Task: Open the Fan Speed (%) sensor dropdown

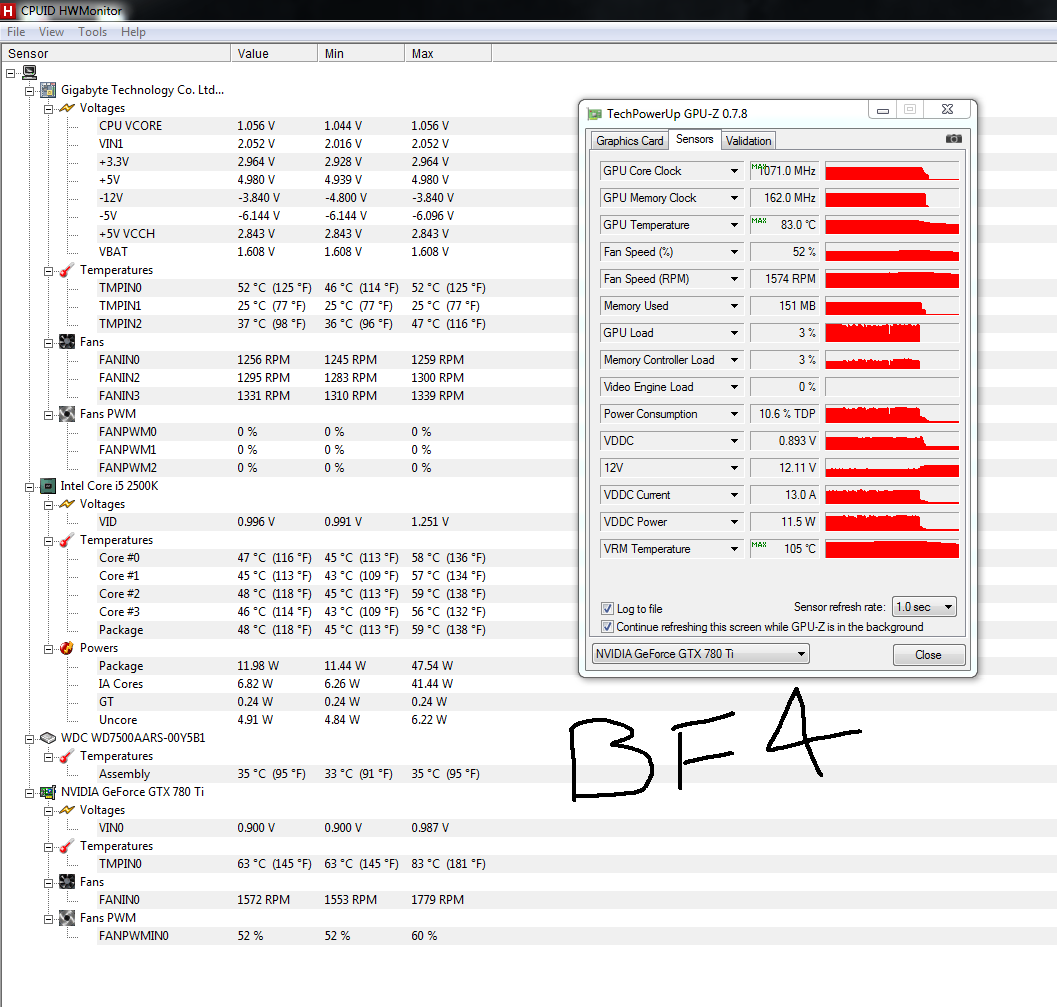Action: point(734,252)
